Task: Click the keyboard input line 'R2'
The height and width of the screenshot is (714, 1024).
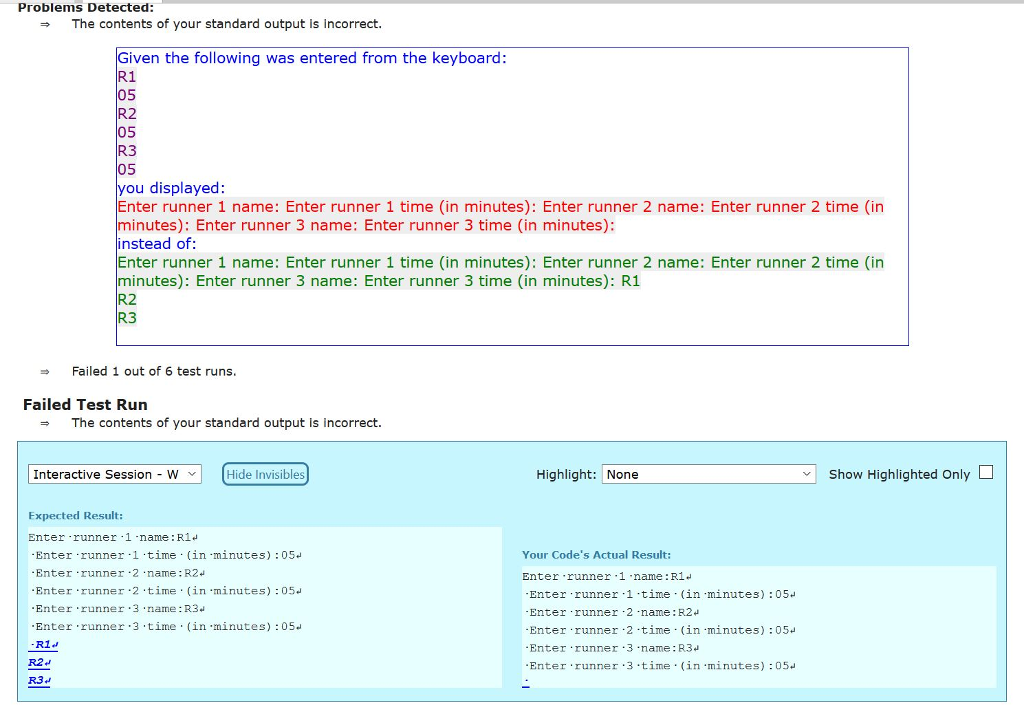Action: pos(127,114)
